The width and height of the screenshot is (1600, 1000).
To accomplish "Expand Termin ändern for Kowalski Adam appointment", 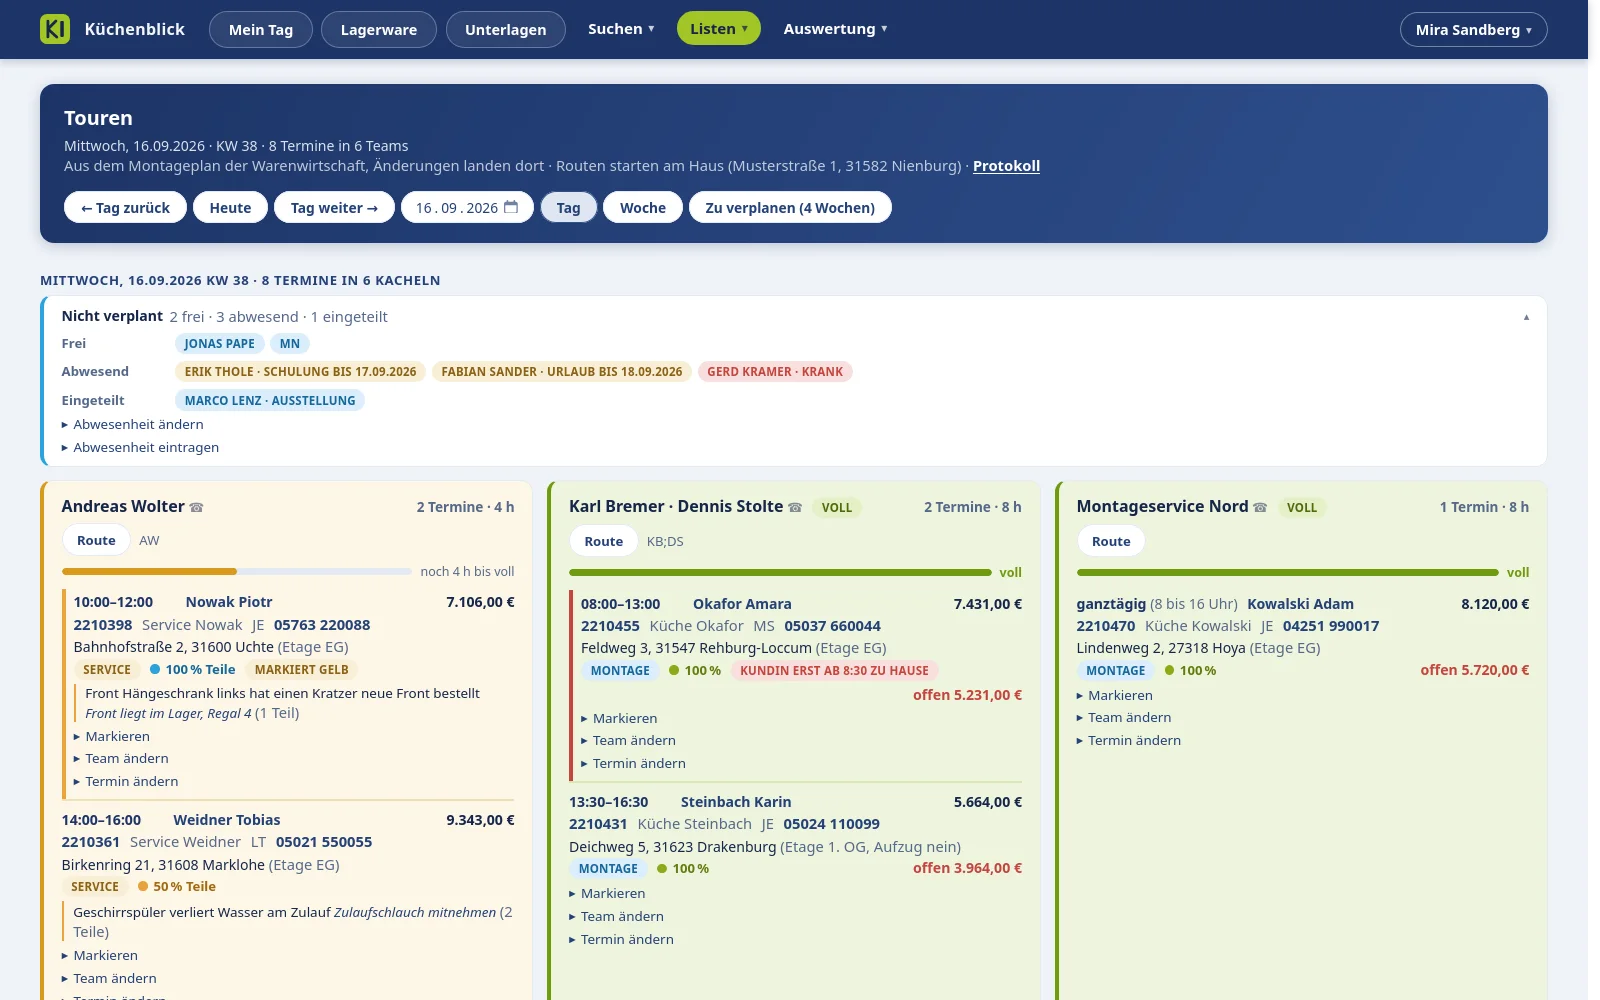I will [1129, 740].
